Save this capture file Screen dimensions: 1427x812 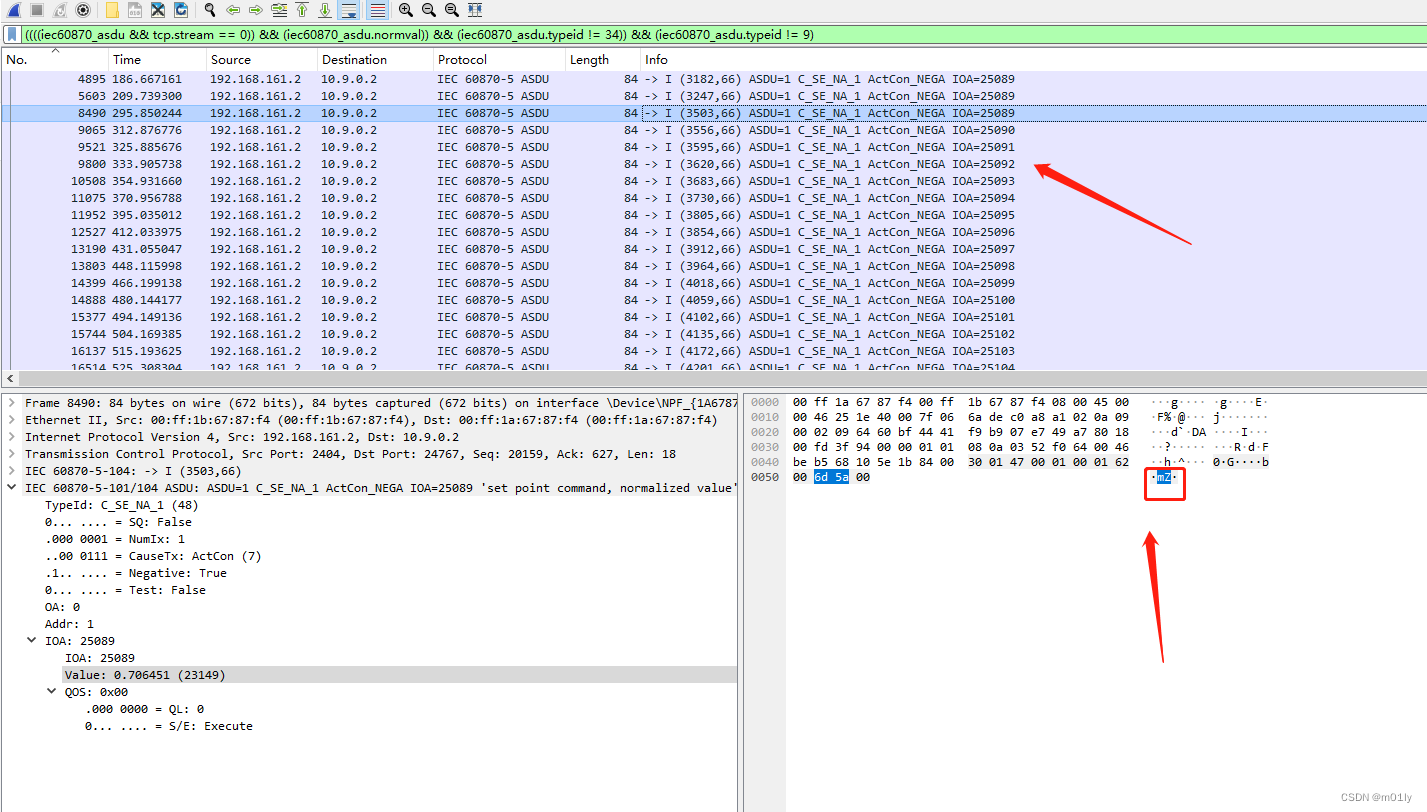pos(135,10)
